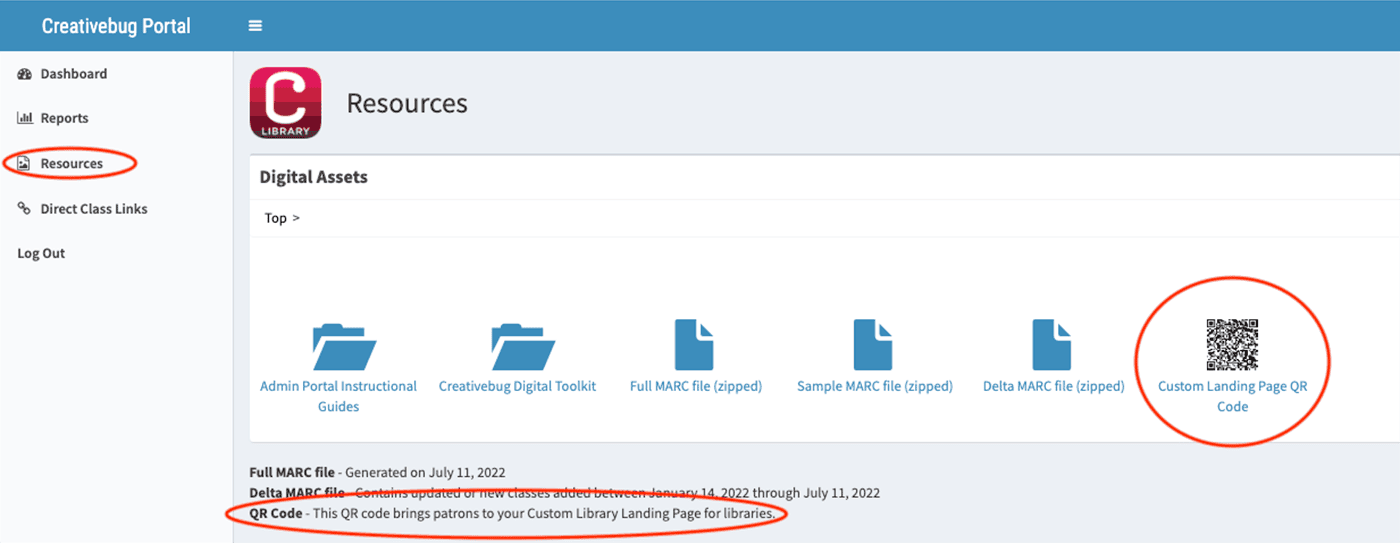Download Full MARC file (zipped) link
The width and height of the screenshot is (1400, 543).
[696, 386]
